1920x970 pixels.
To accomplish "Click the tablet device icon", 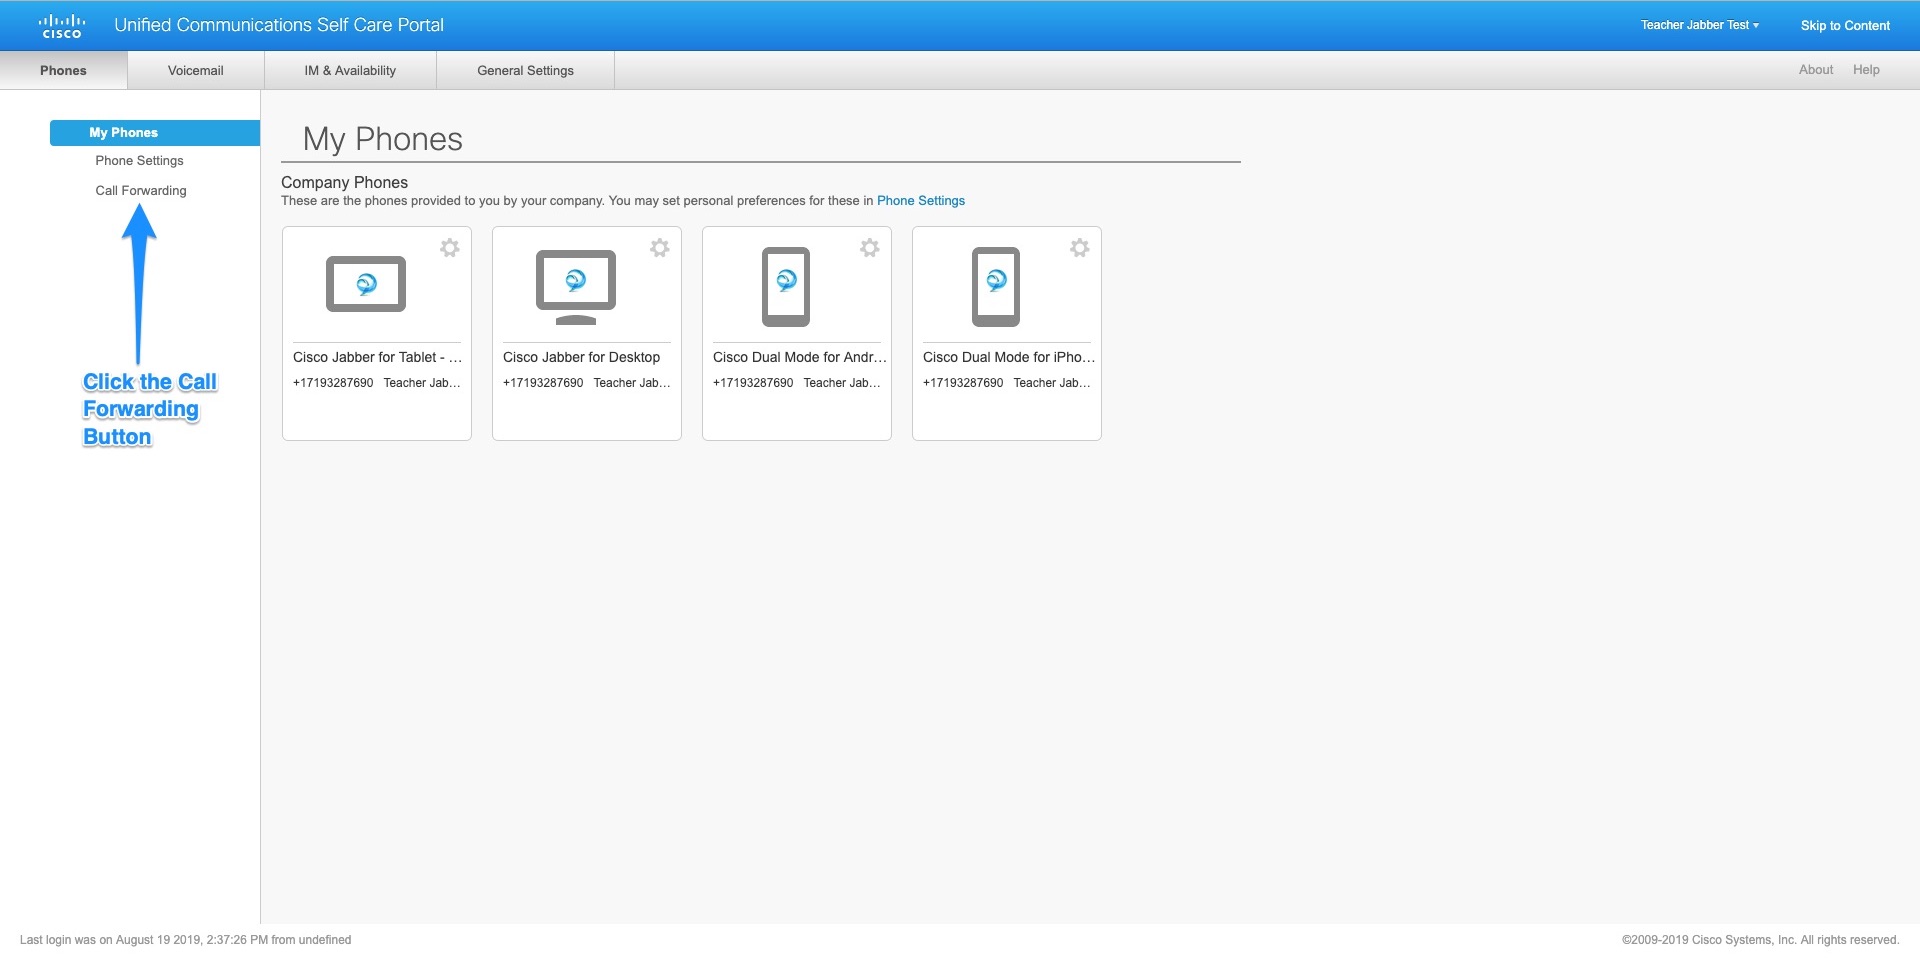I will click(x=366, y=284).
